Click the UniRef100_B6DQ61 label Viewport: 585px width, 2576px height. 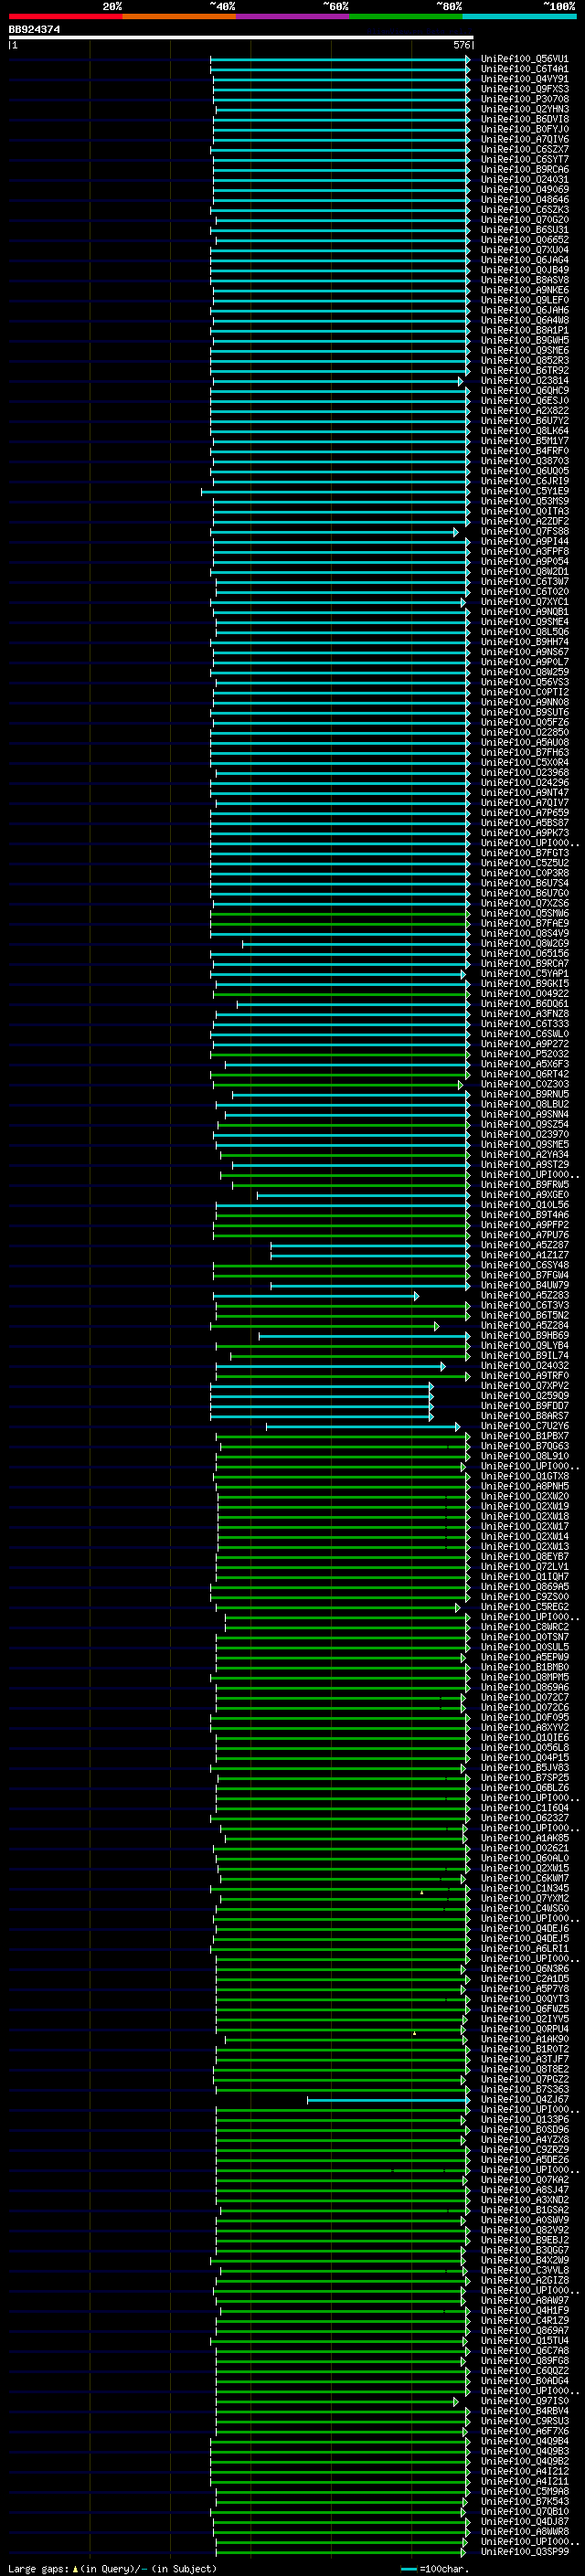(x=525, y=1004)
